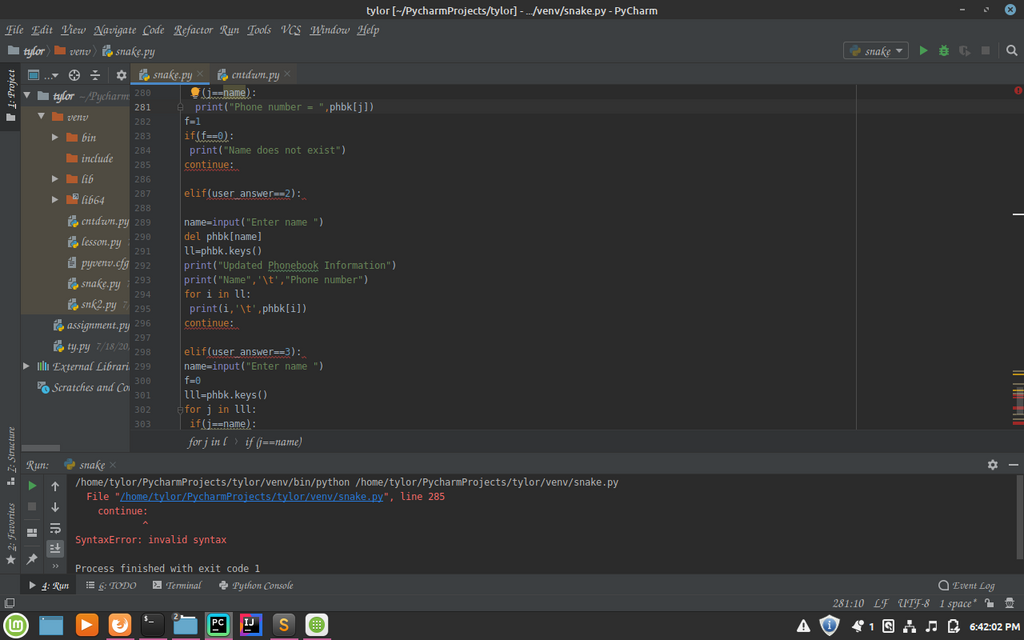Click the red error indicator above editor scrollbar

click(x=1017, y=91)
